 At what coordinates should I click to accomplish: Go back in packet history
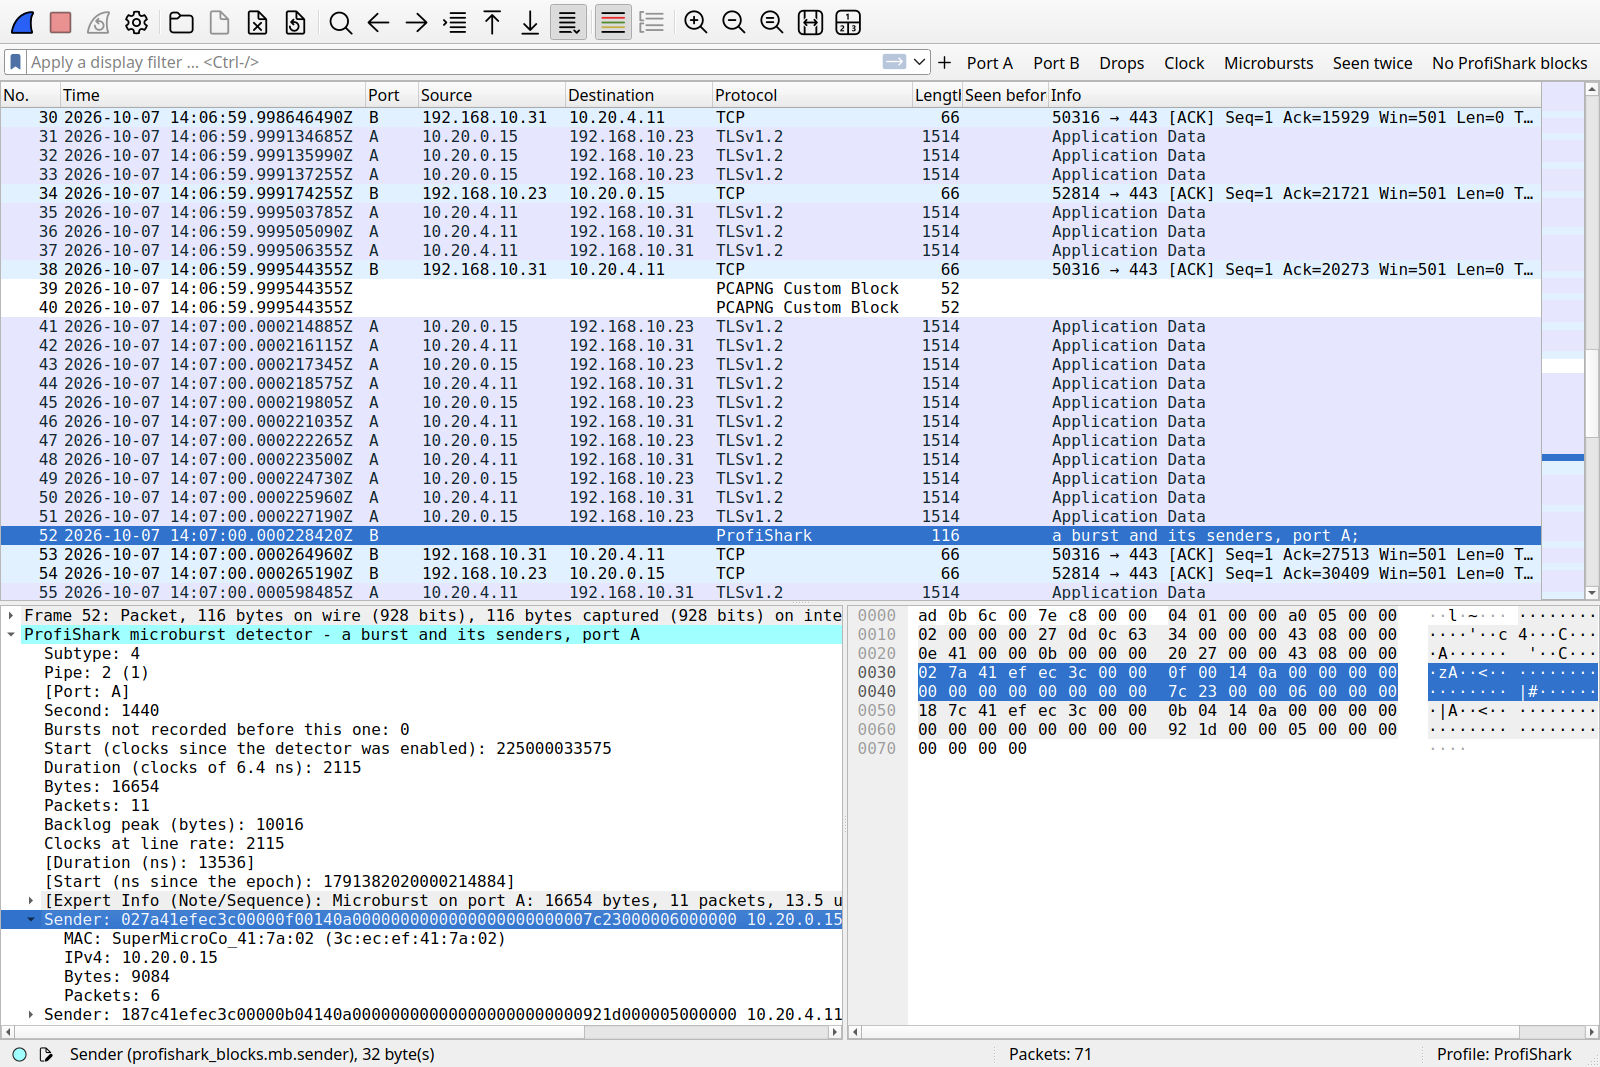pos(378,22)
